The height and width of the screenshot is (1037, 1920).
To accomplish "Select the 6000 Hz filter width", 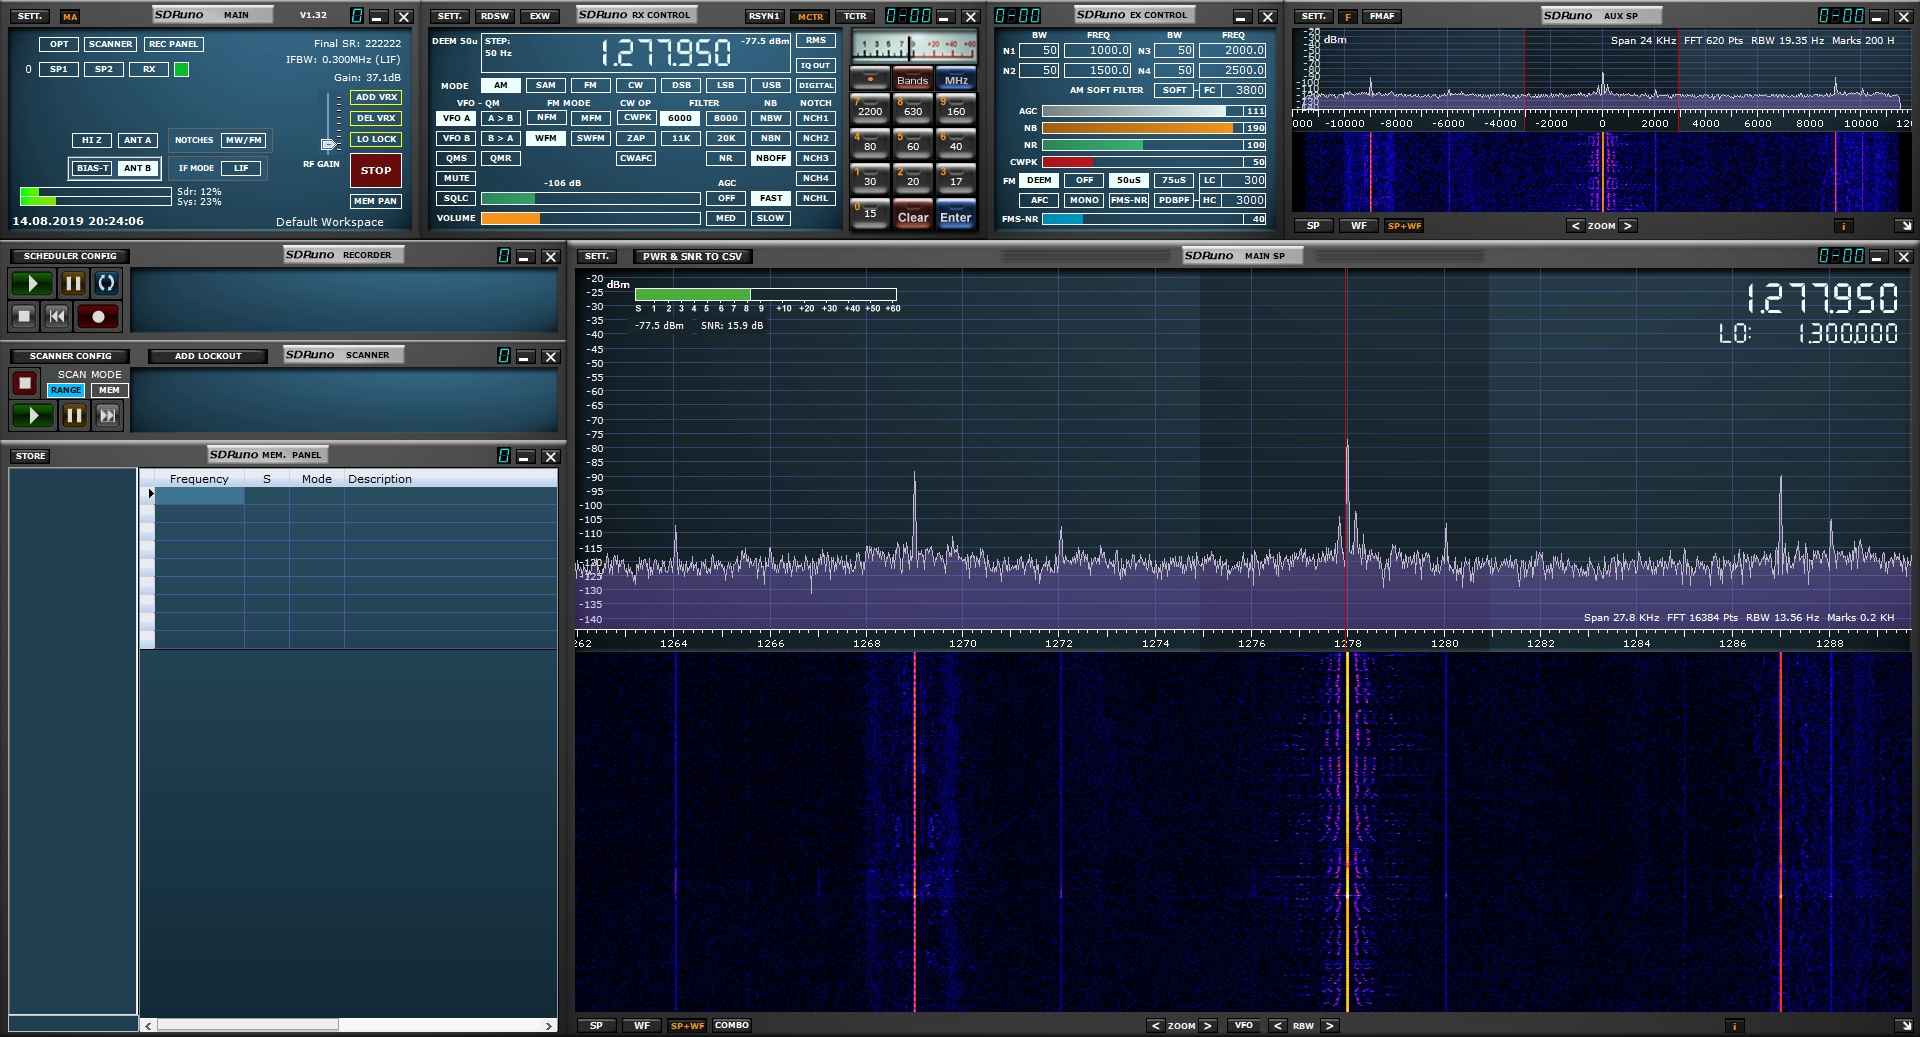I will (x=680, y=118).
